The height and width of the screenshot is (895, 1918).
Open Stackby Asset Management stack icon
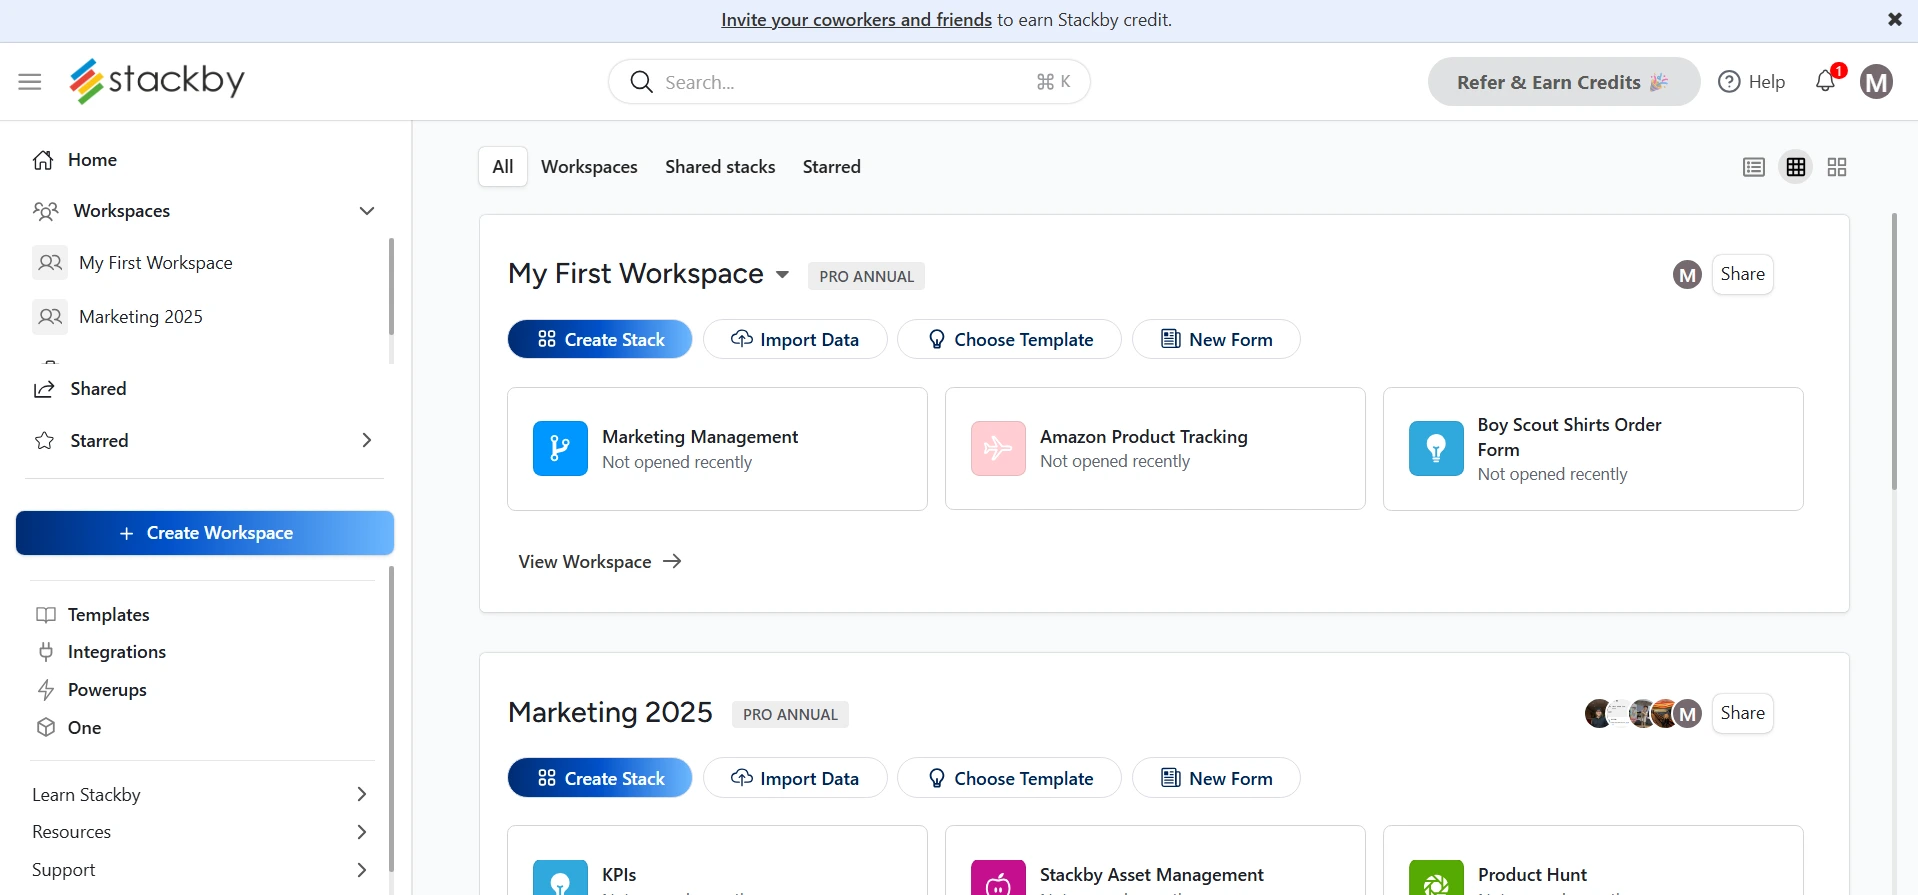click(x=998, y=878)
